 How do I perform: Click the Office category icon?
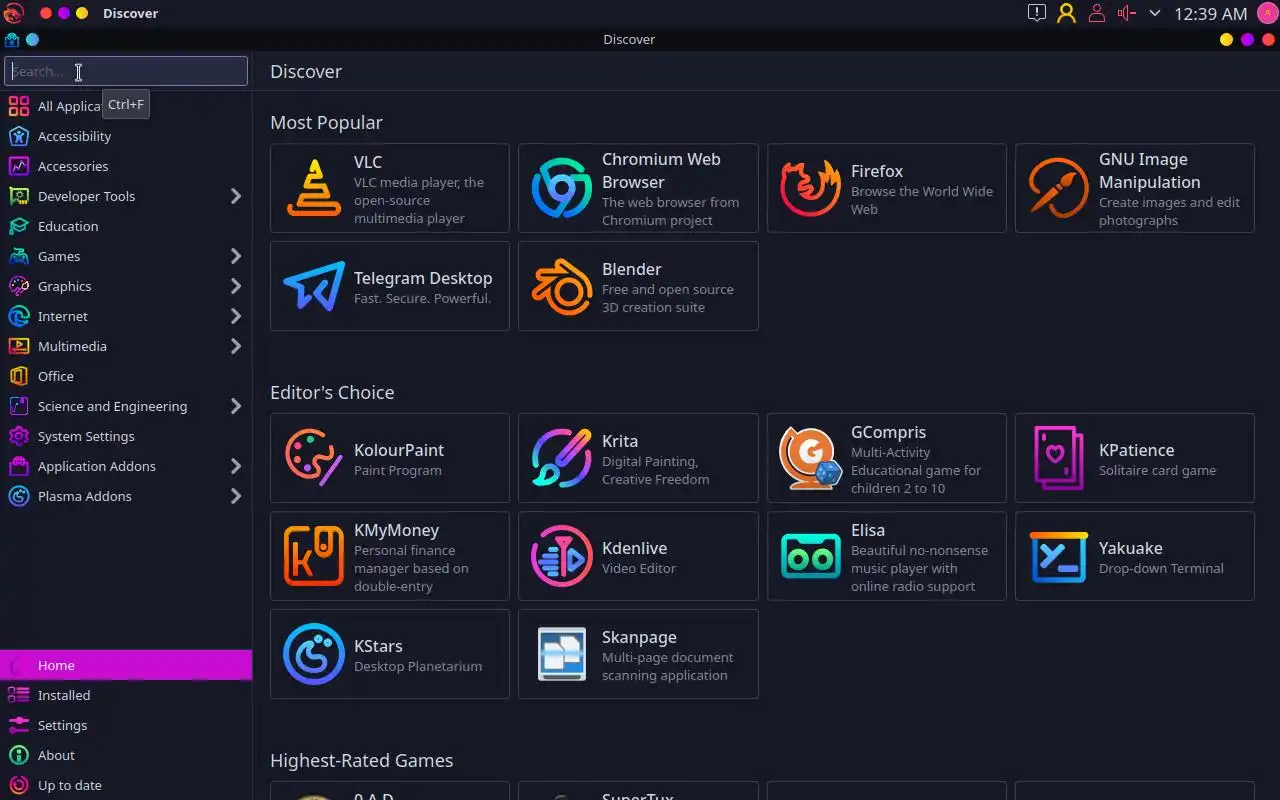(18, 376)
